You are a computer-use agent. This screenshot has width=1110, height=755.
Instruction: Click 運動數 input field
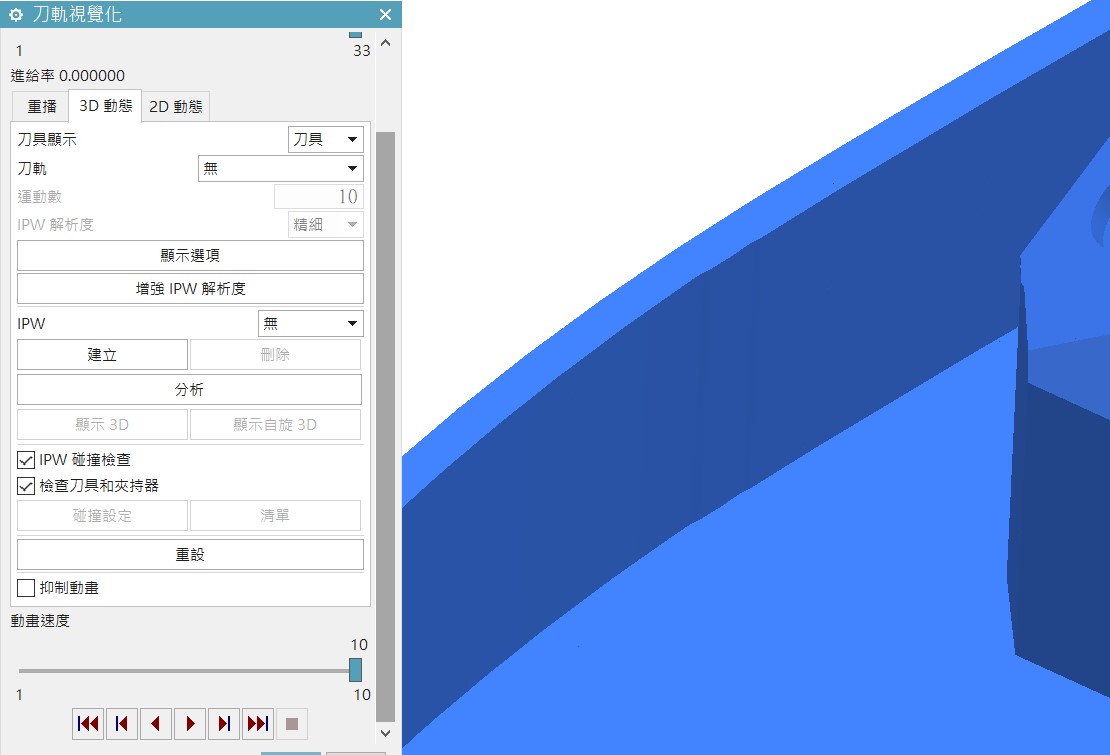(319, 196)
